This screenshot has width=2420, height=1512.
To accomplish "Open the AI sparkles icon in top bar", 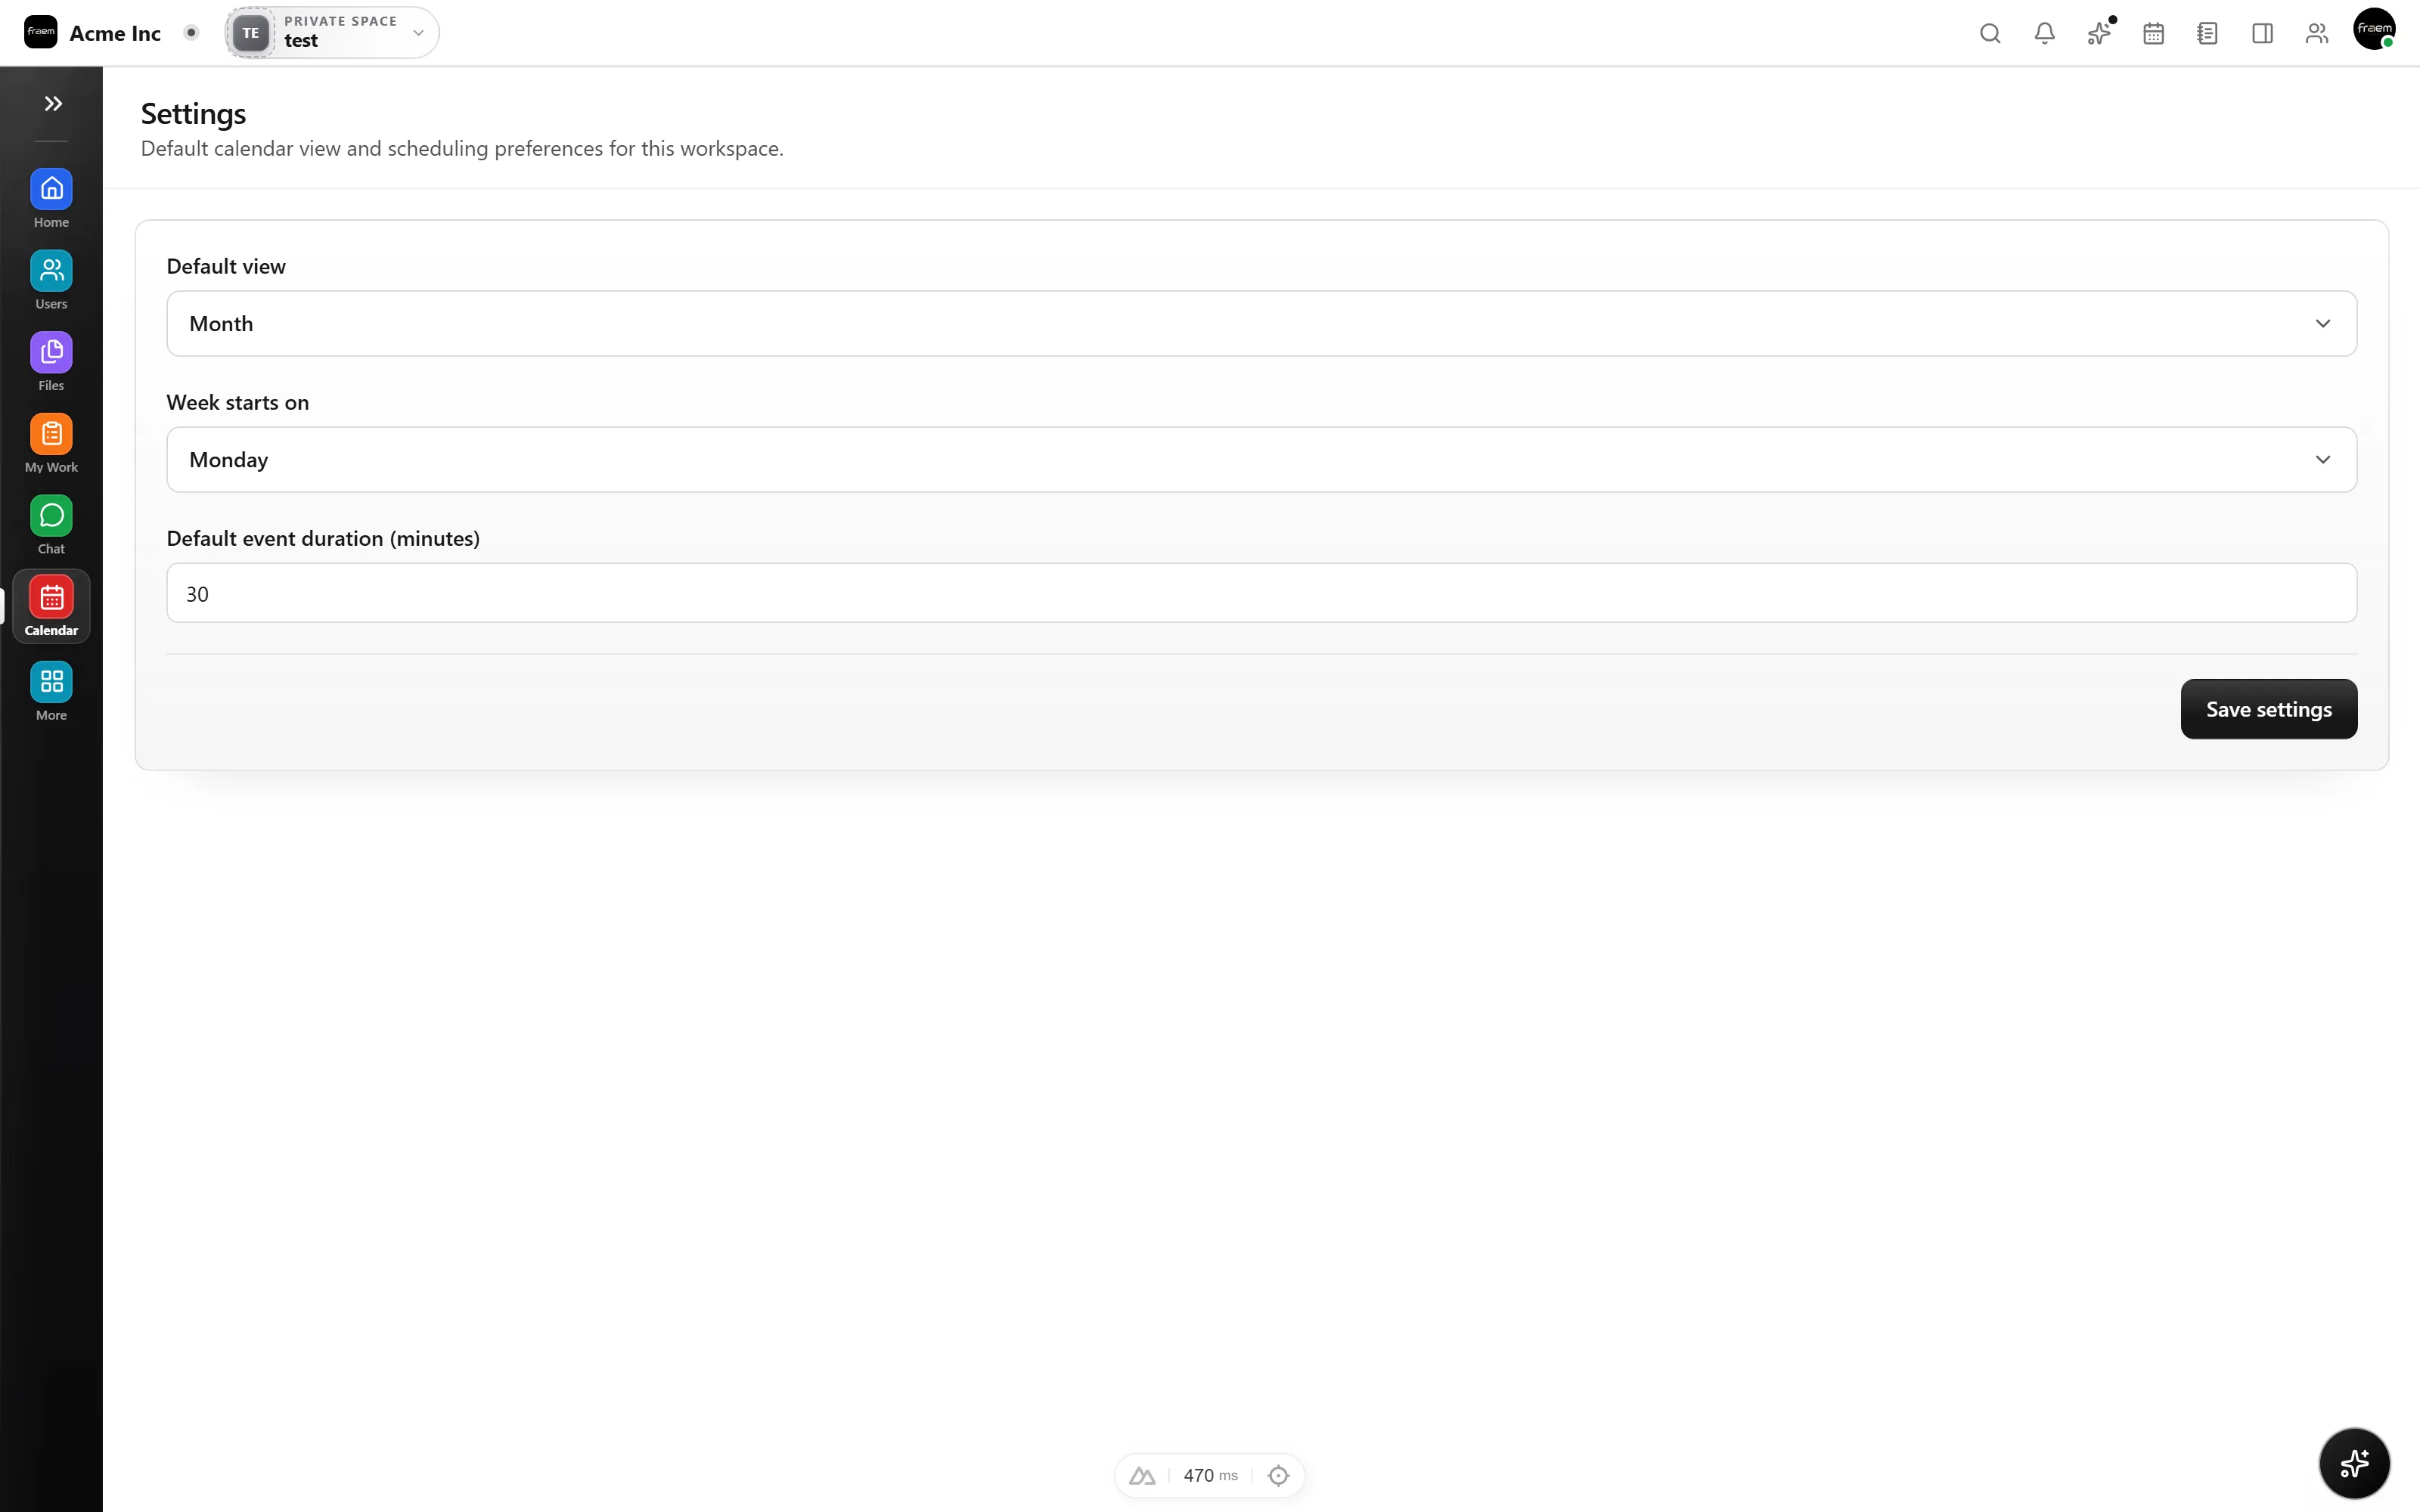I will coord(2099,33).
